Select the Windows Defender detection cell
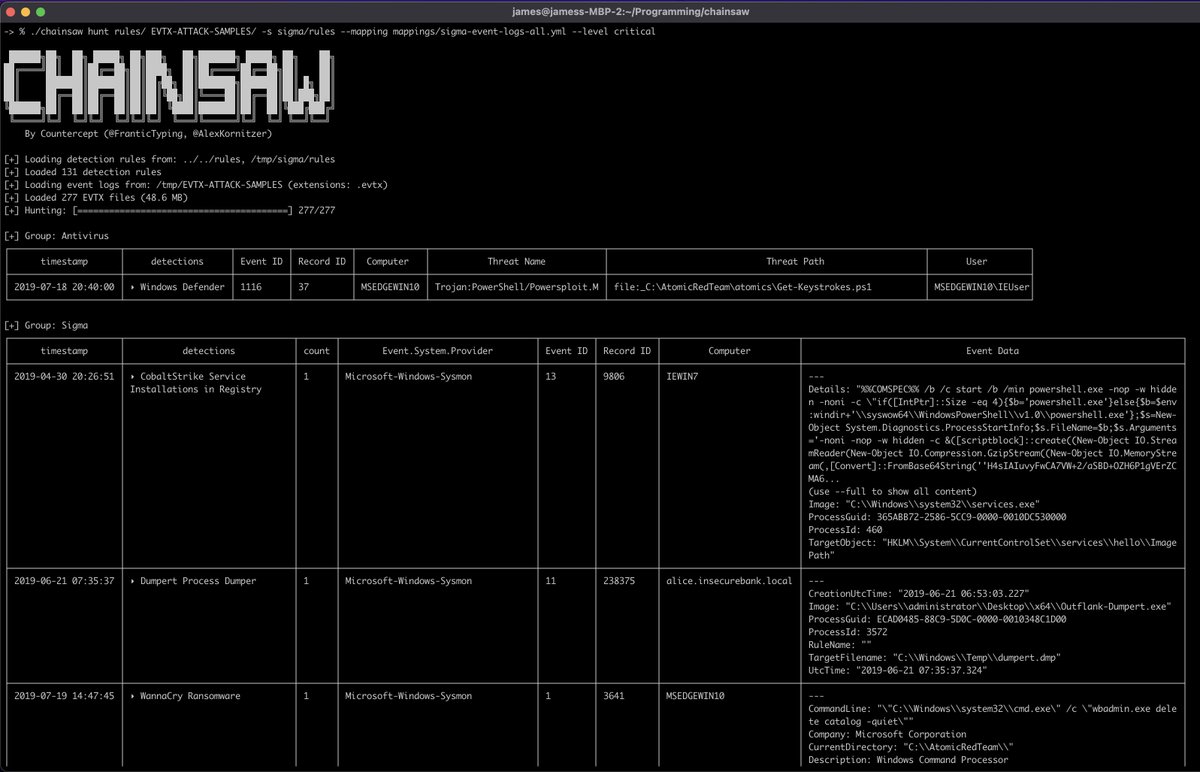This screenshot has height=772, width=1200. click(177, 287)
